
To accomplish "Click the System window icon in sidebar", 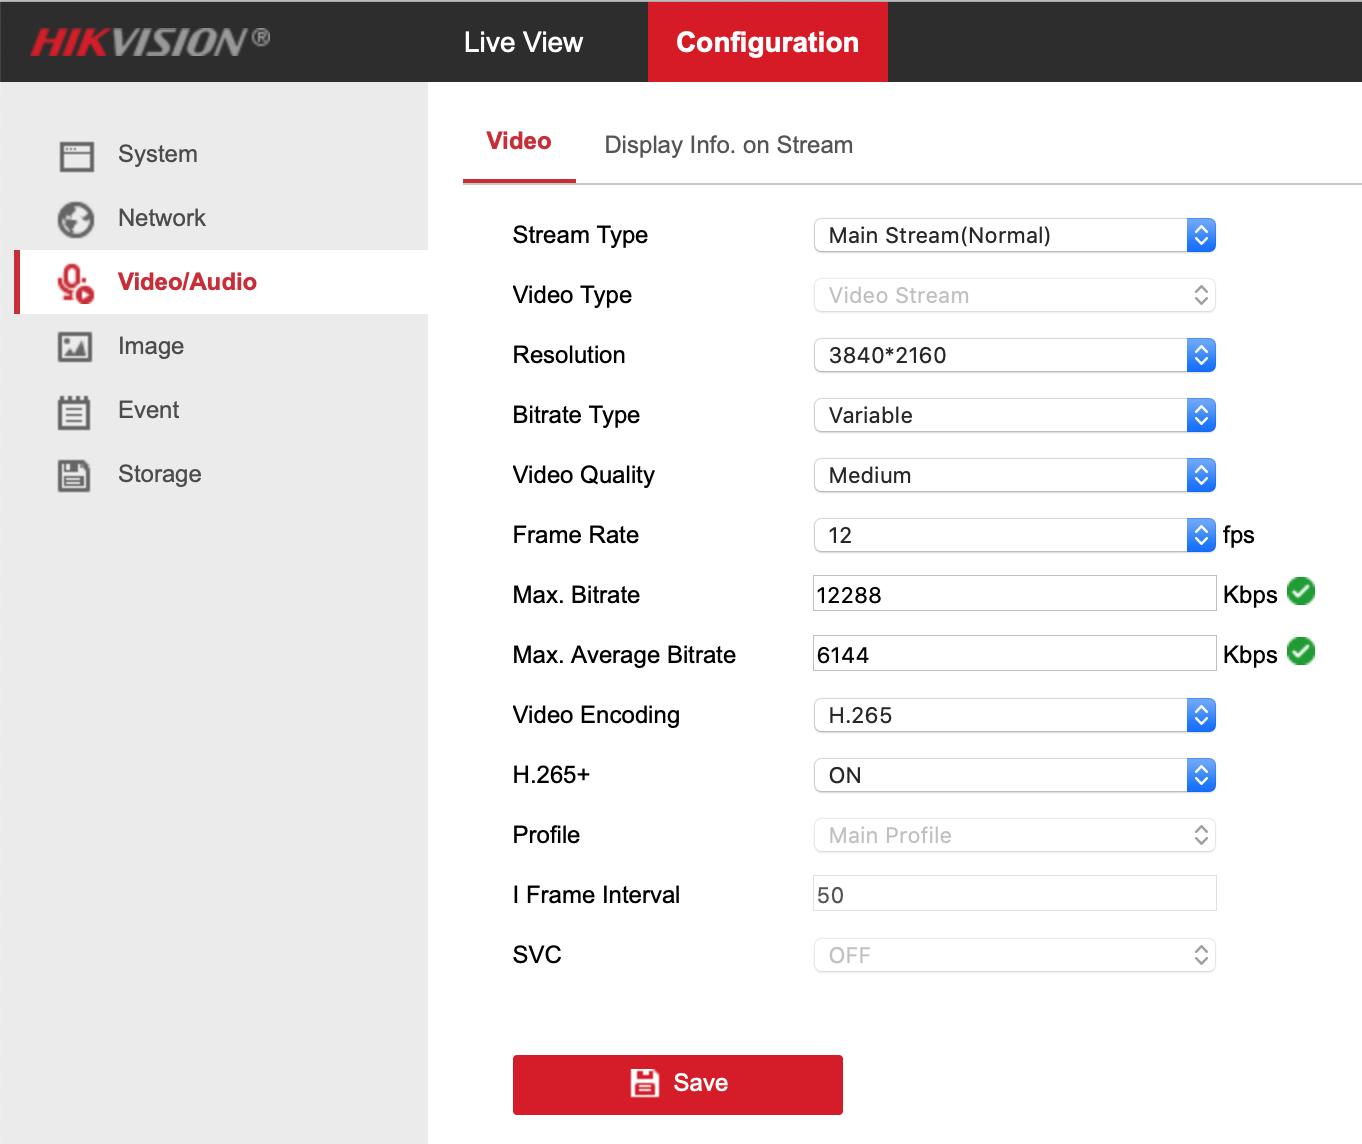I will (76, 156).
